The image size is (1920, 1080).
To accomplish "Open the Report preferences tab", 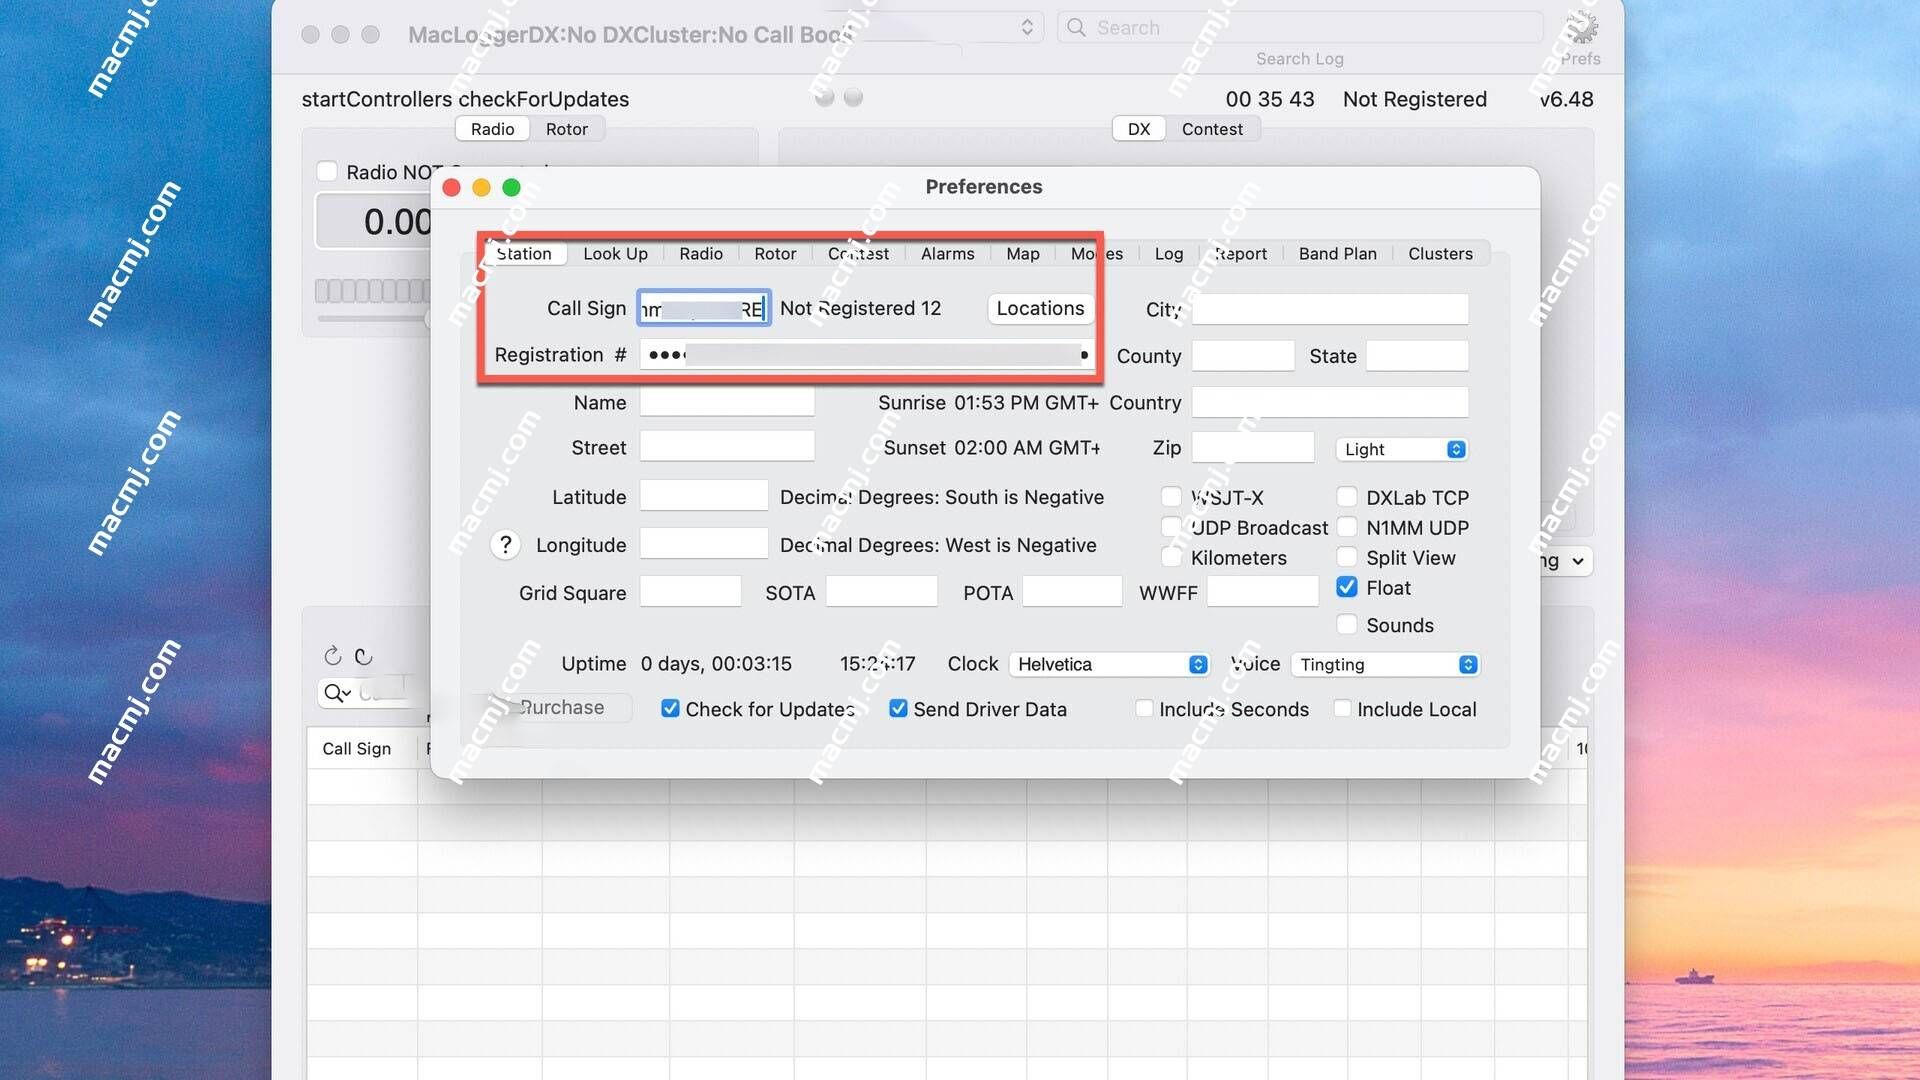I will (1241, 253).
